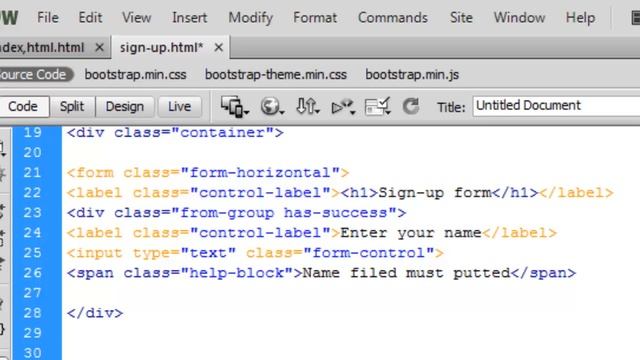Switch to Split view
Viewport: 640px width, 360px height.
point(72,107)
